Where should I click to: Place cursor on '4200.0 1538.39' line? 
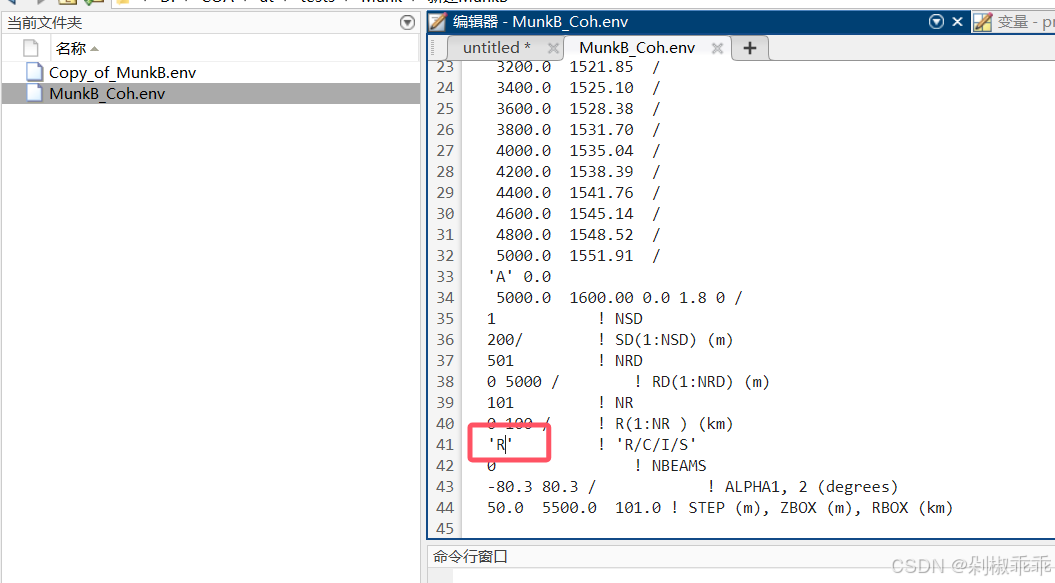578,172
